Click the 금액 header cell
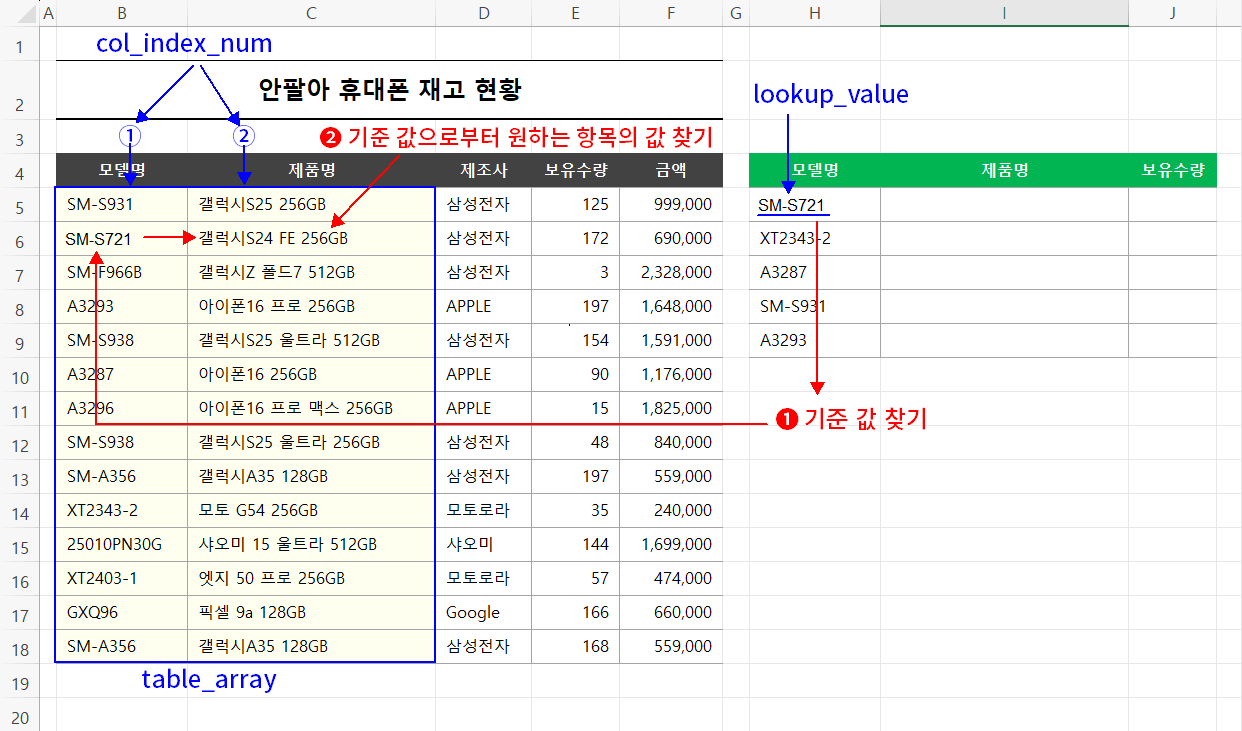Screen dimensions: 1242x731 671,171
